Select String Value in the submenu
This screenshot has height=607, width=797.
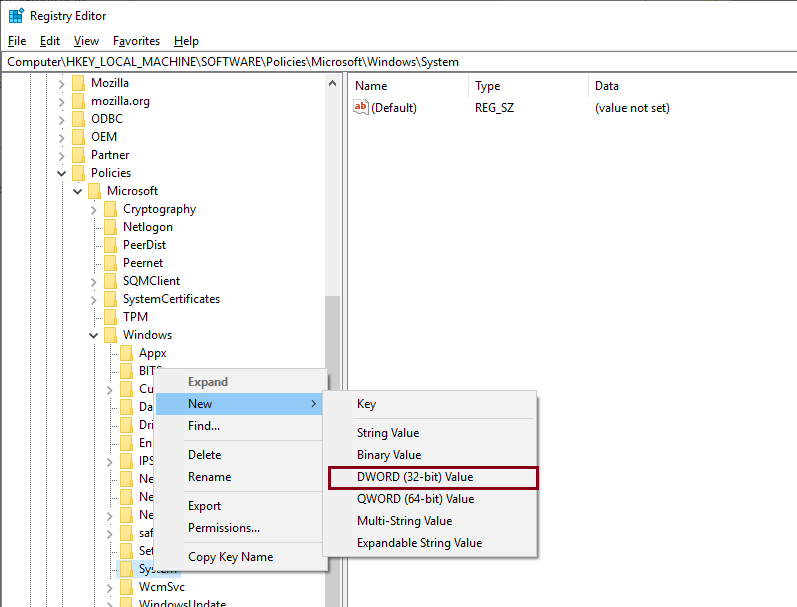(430, 433)
